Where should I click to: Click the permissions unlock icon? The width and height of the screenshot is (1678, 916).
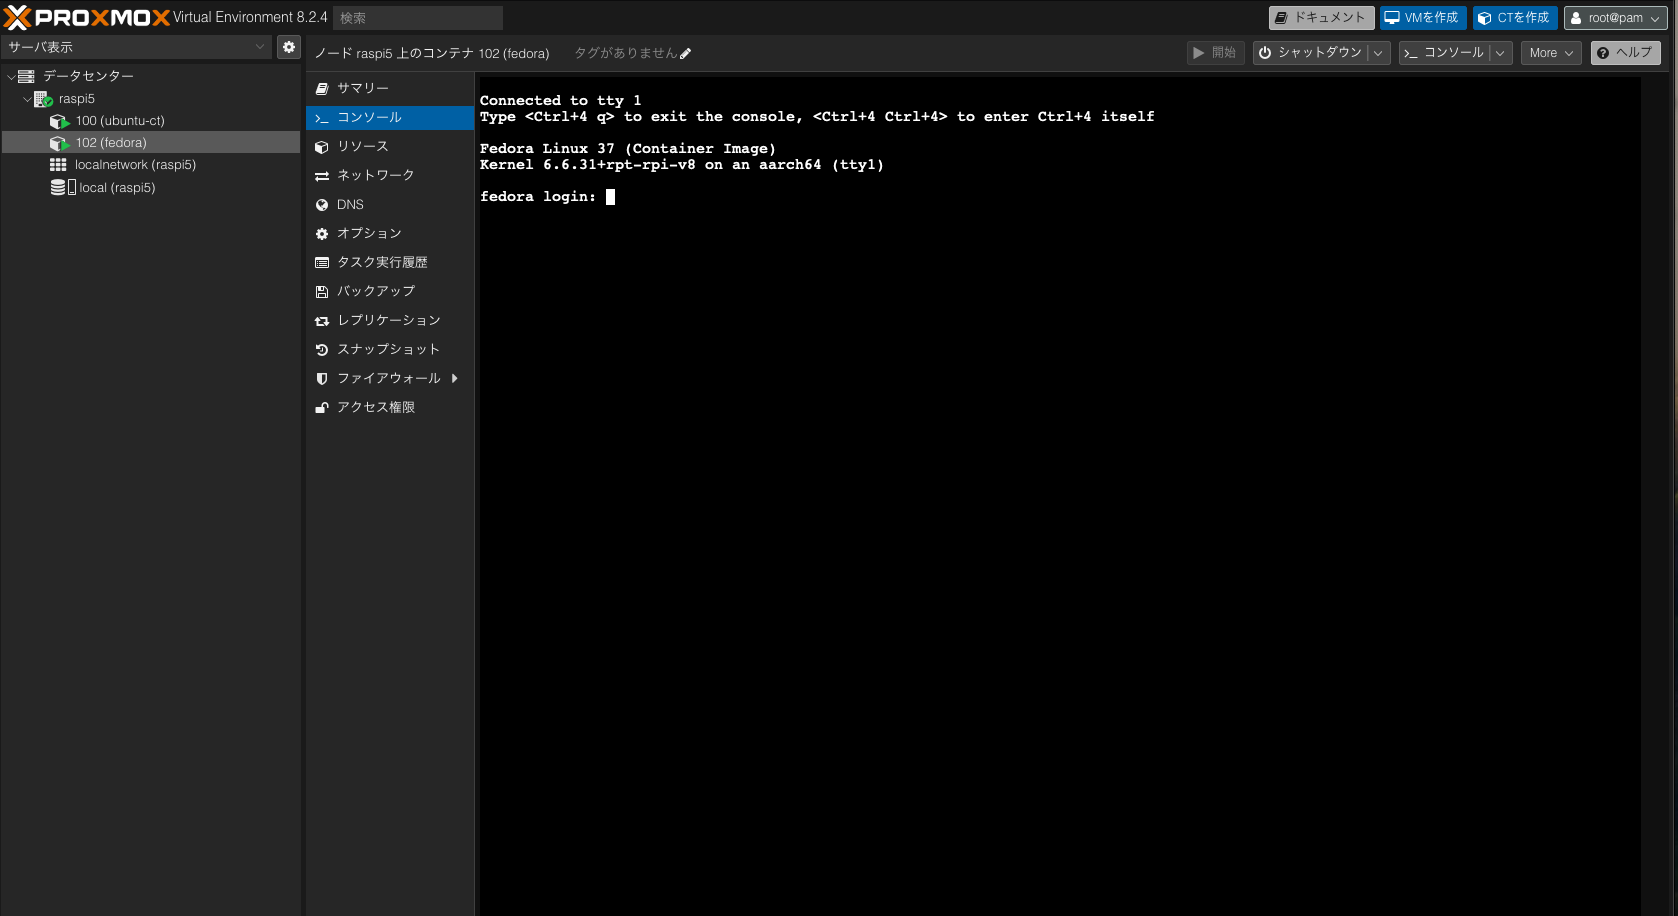[x=322, y=408]
